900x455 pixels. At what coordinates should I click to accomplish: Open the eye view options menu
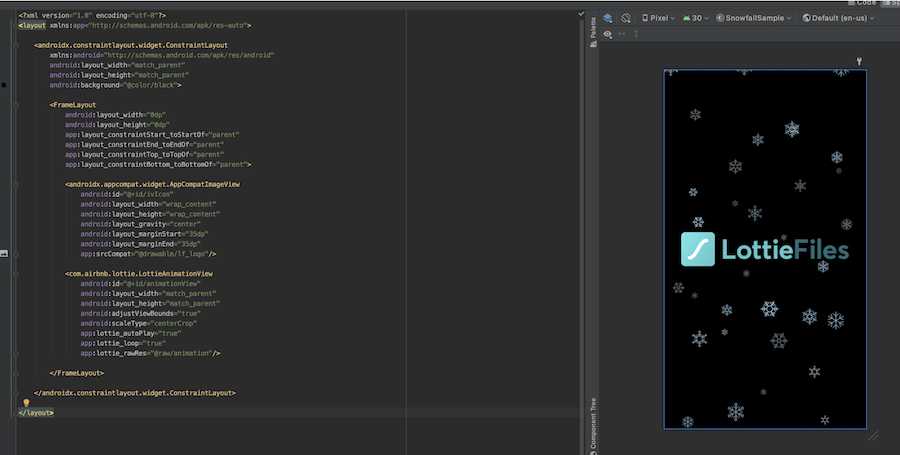[x=608, y=34]
